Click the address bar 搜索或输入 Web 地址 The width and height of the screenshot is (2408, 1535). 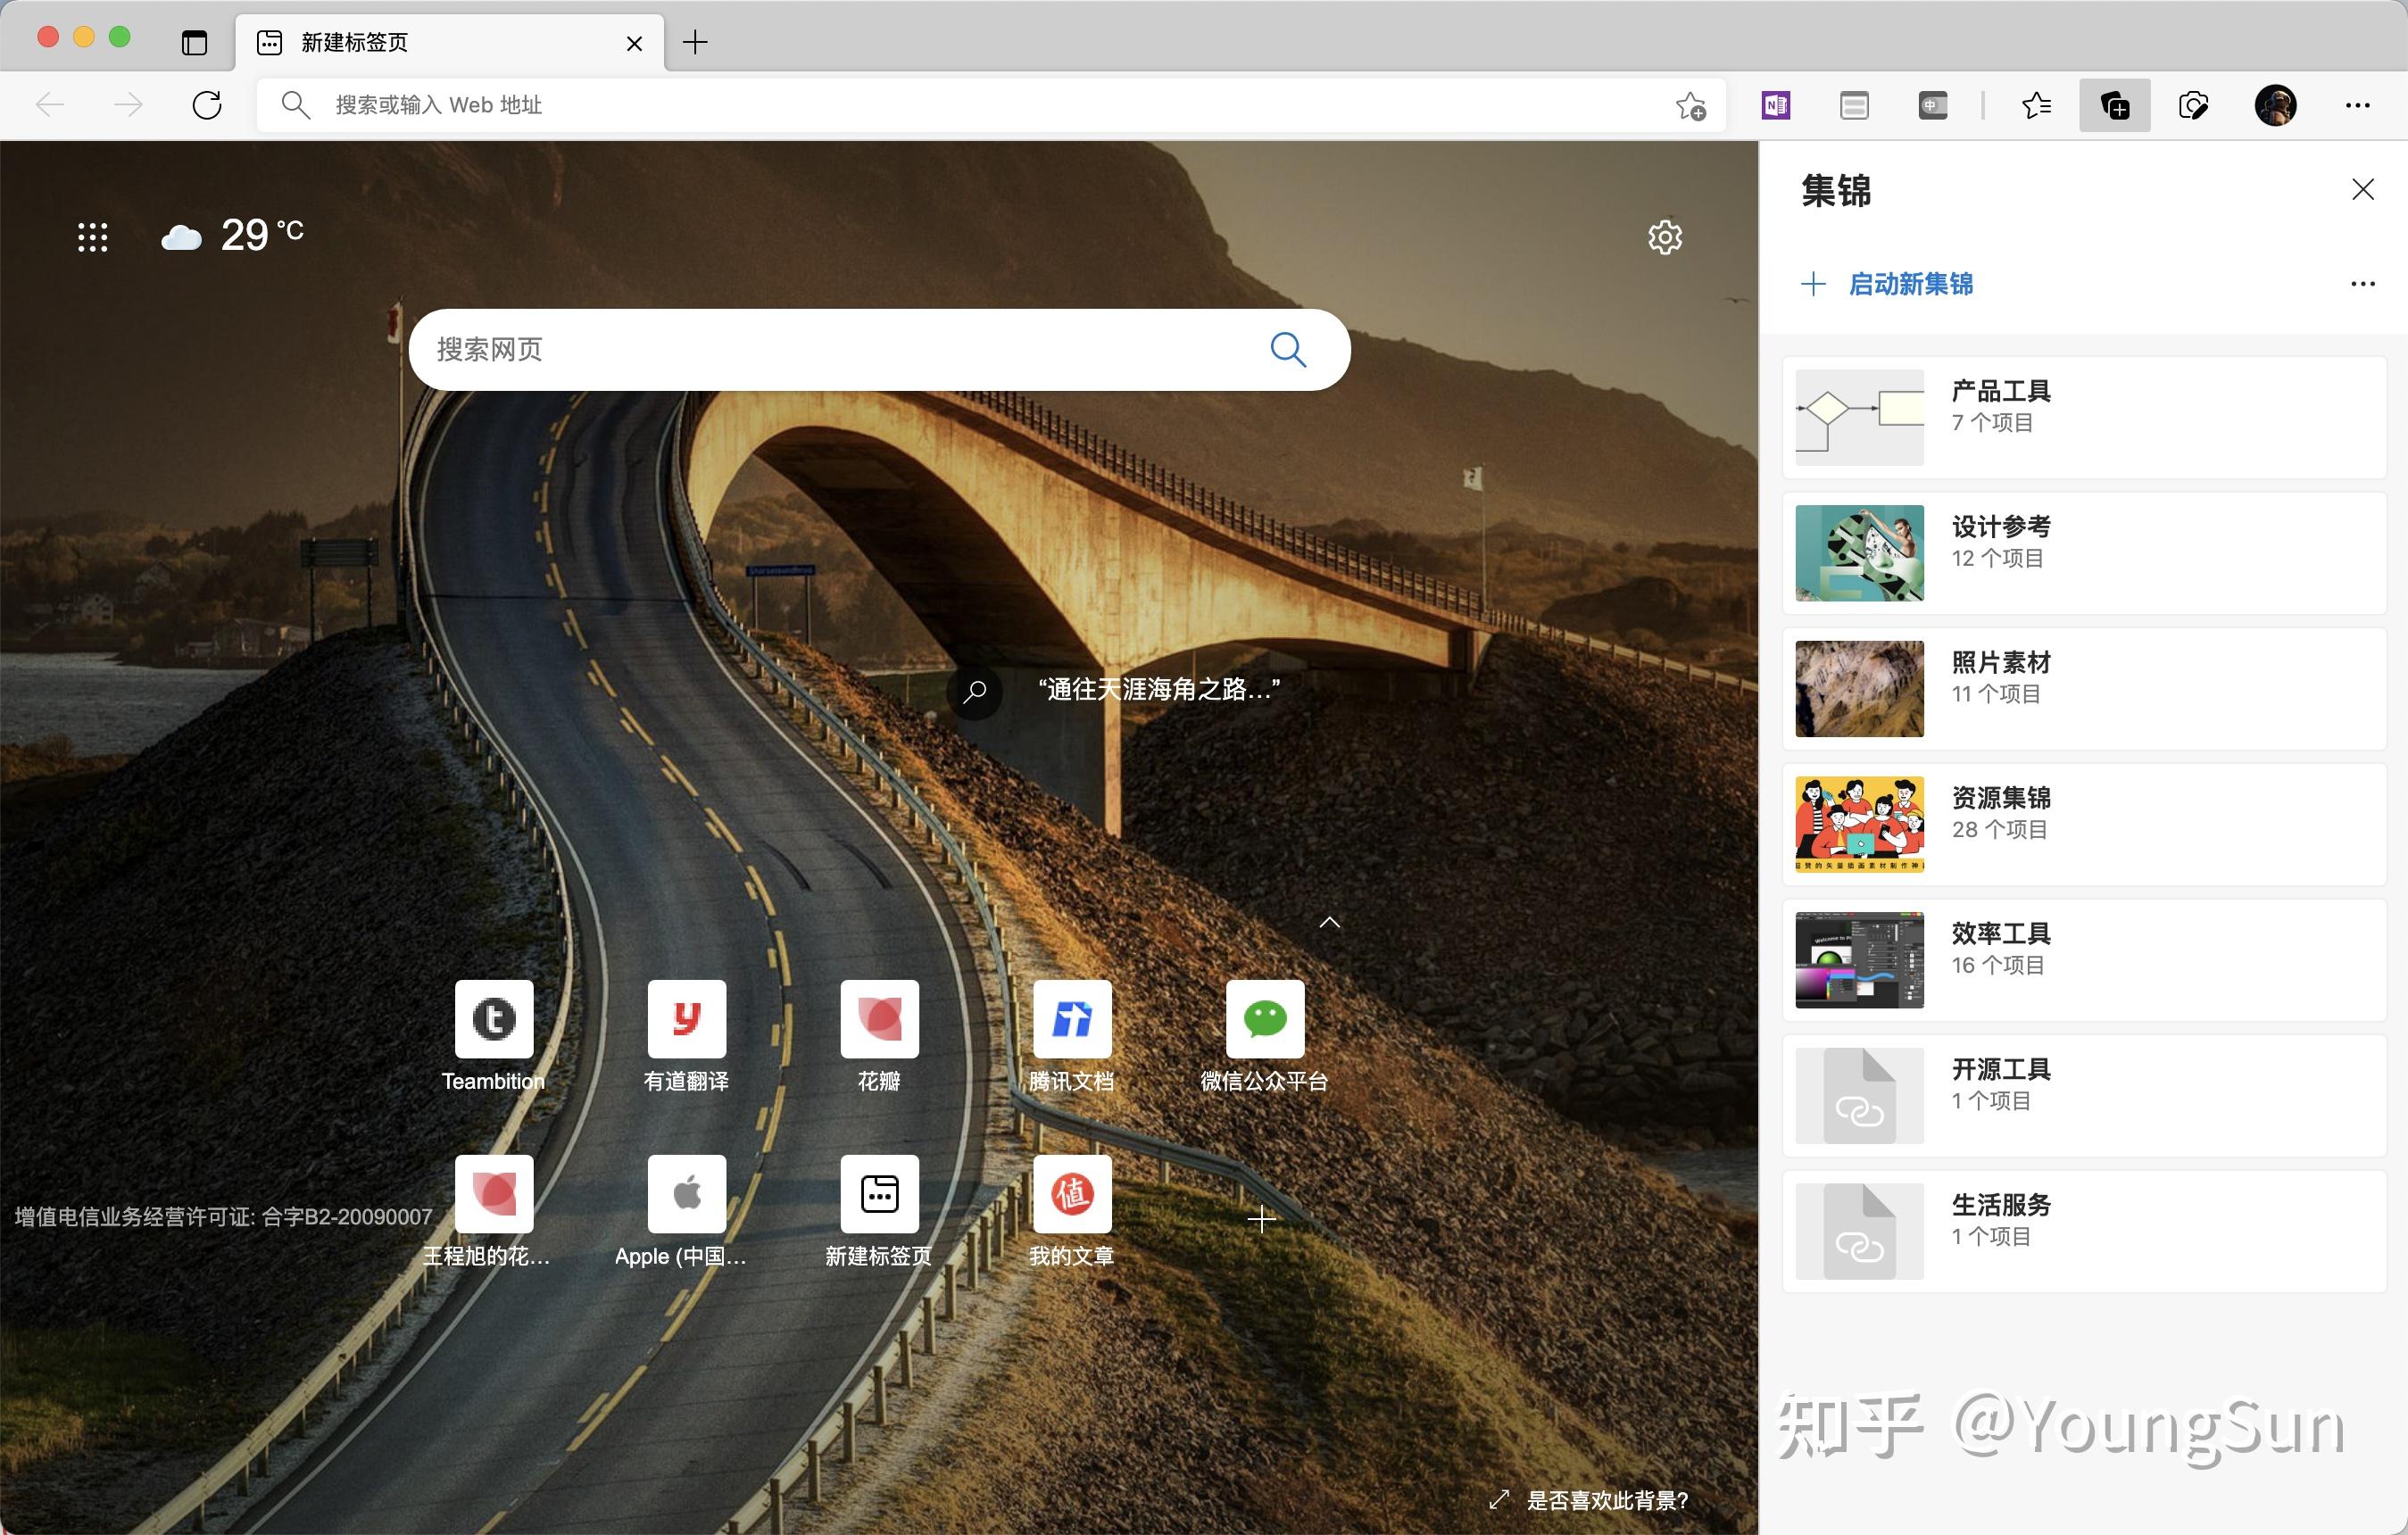pyautogui.click(x=990, y=105)
